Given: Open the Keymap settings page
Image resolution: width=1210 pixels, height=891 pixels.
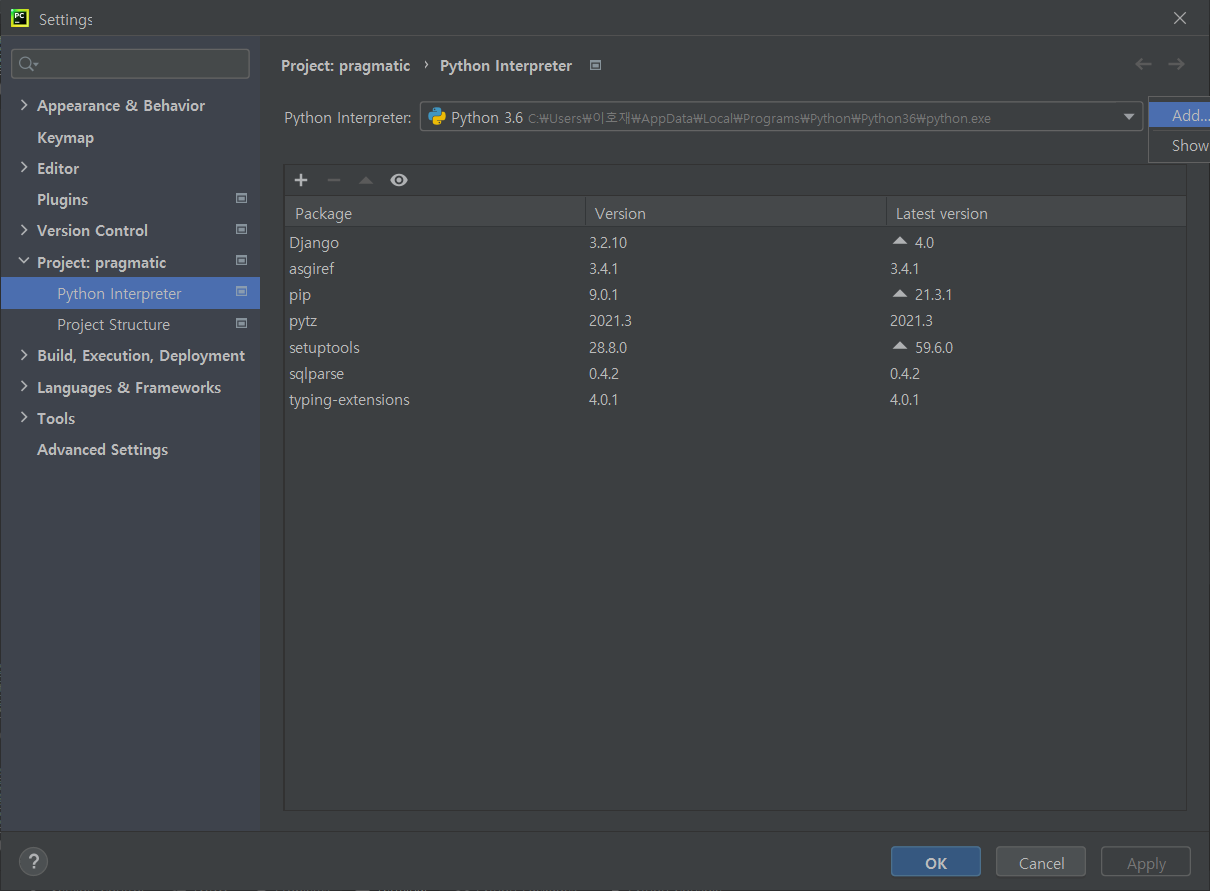Looking at the screenshot, I should click(x=65, y=137).
